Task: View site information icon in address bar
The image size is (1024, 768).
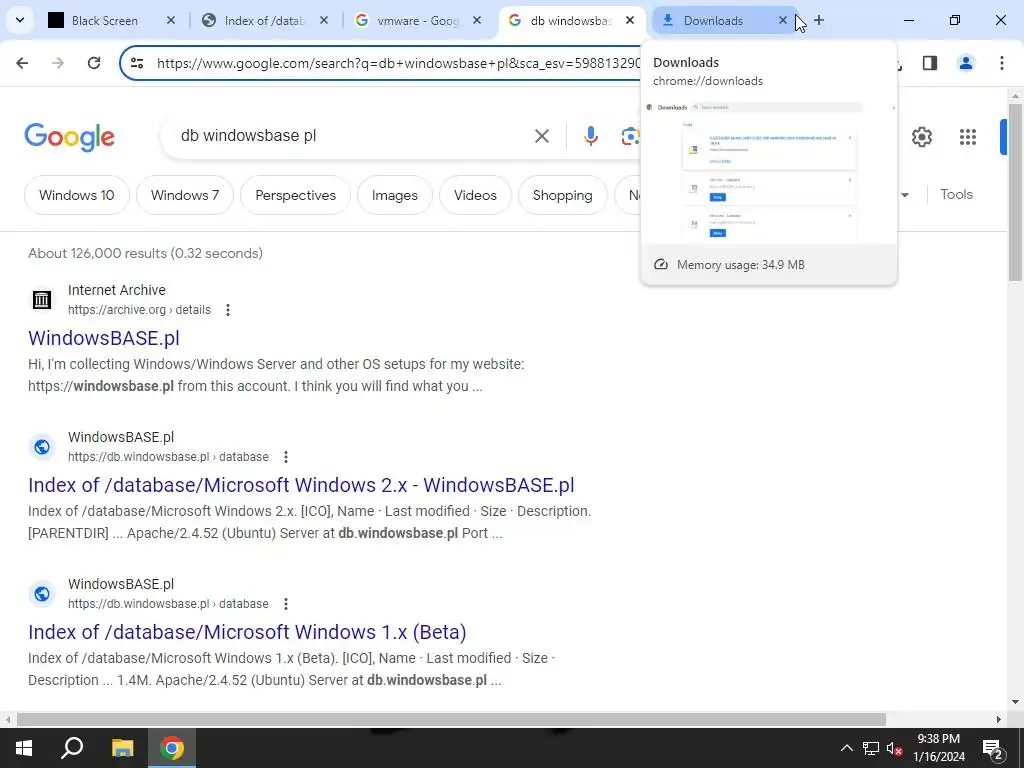Action: [x=137, y=63]
